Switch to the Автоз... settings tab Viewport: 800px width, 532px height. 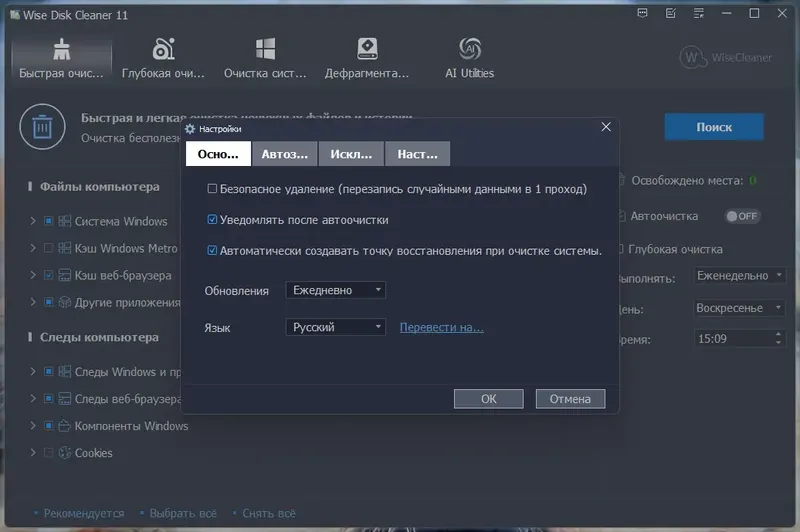point(285,154)
